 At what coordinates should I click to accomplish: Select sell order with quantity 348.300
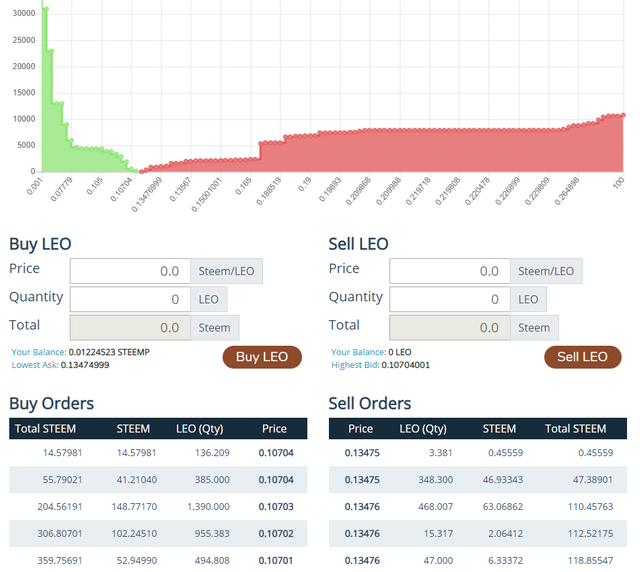(x=478, y=480)
